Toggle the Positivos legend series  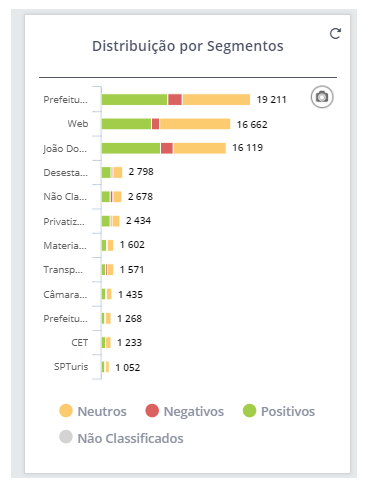(279, 411)
